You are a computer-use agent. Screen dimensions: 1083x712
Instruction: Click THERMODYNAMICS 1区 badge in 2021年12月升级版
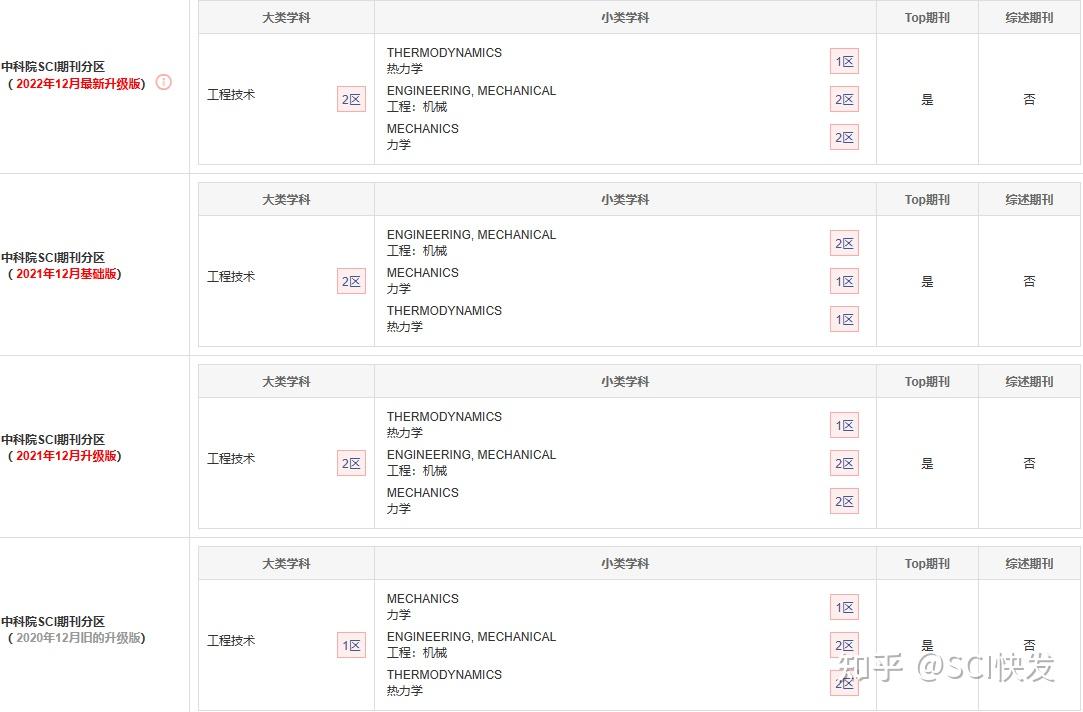844,425
